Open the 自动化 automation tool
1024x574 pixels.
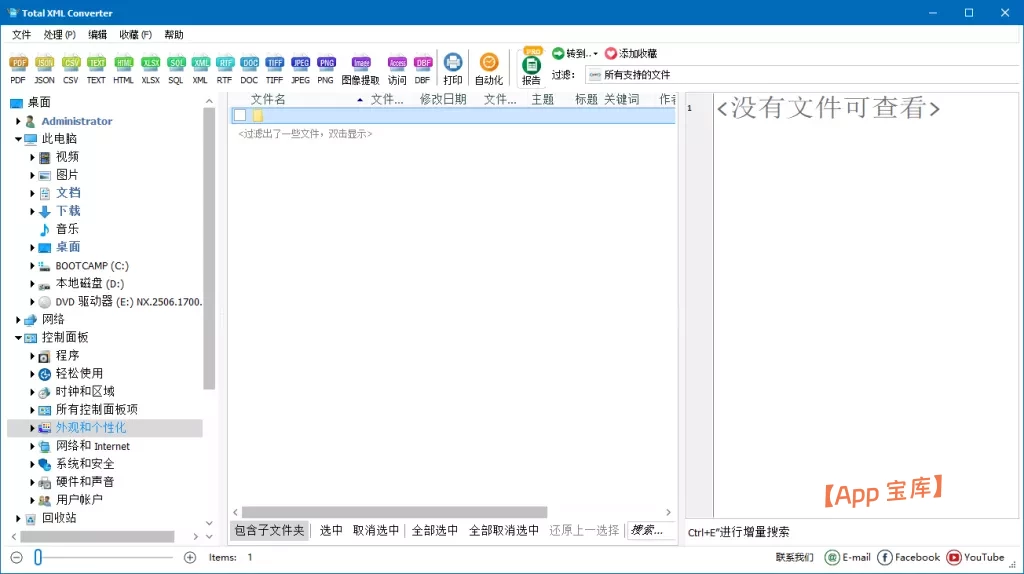click(x=488, y=69)
